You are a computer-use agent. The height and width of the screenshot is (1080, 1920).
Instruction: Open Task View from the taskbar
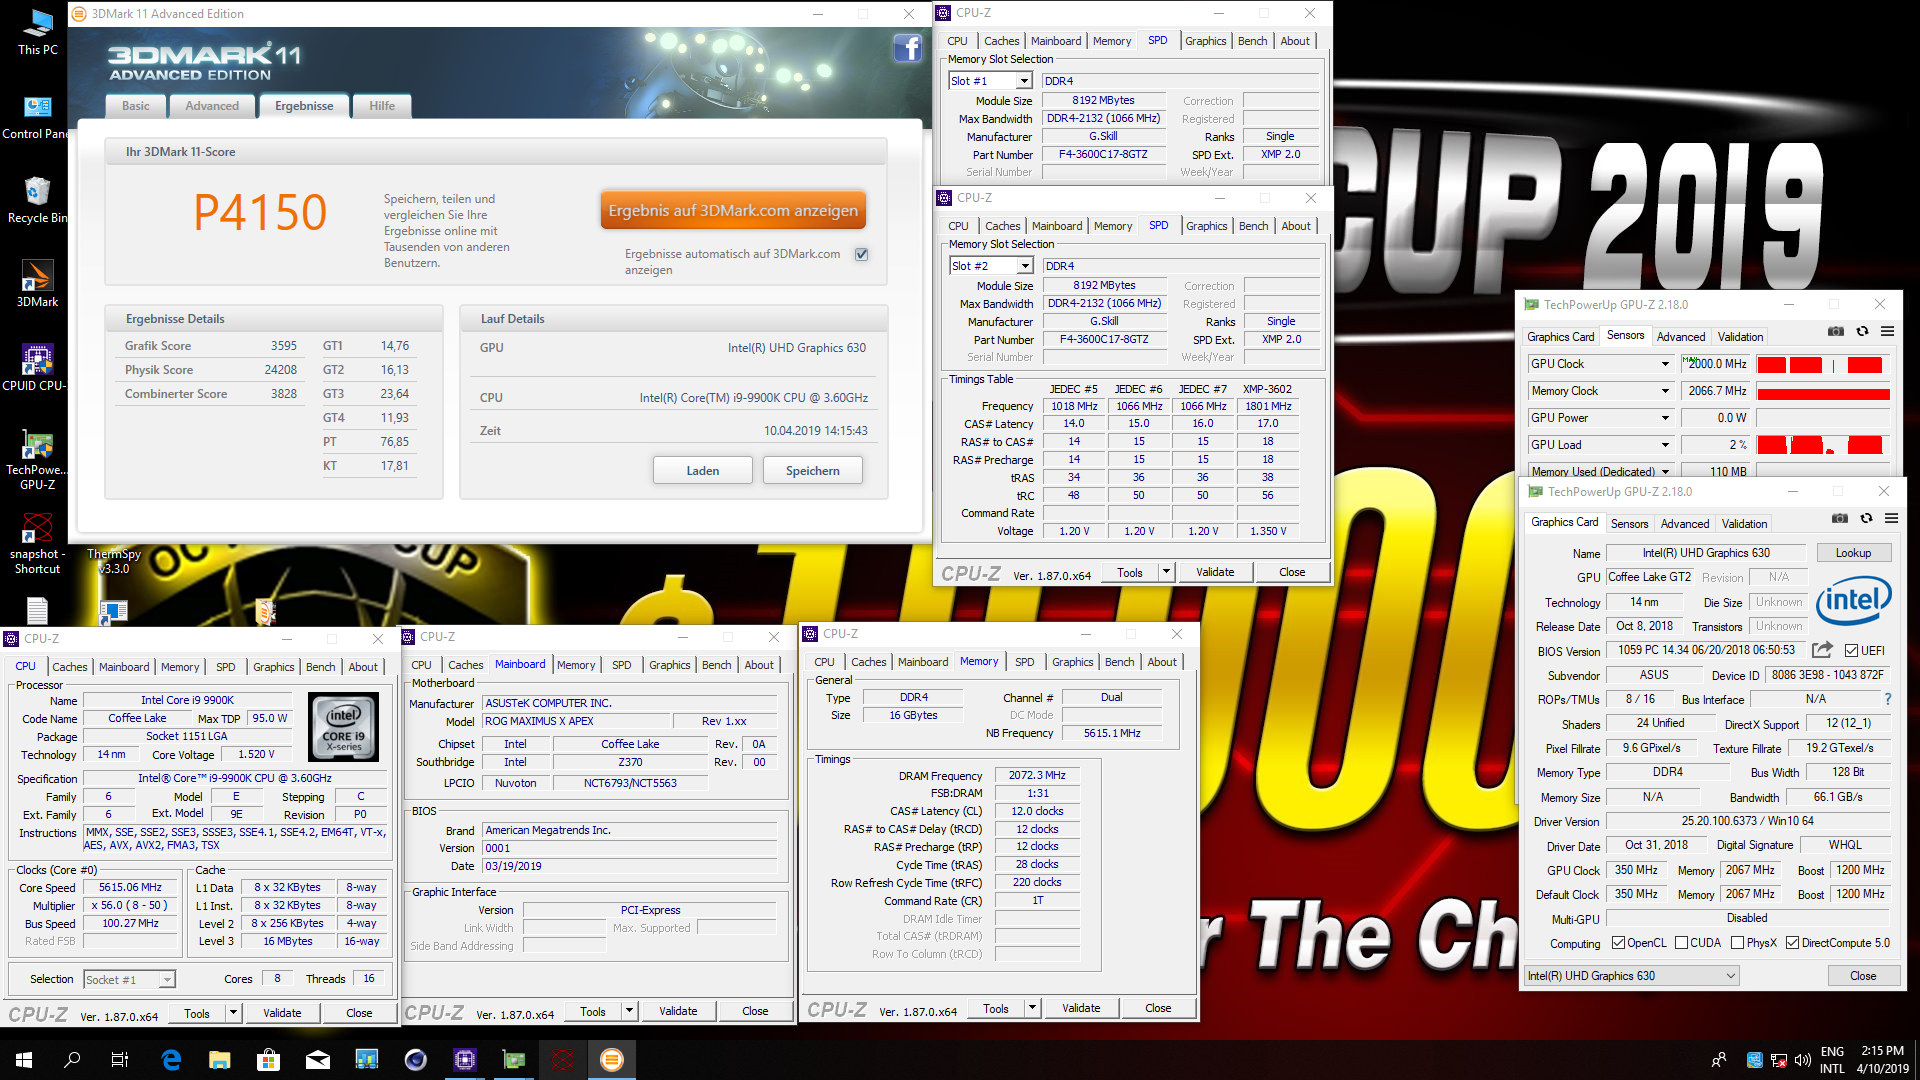(120, 1059)
